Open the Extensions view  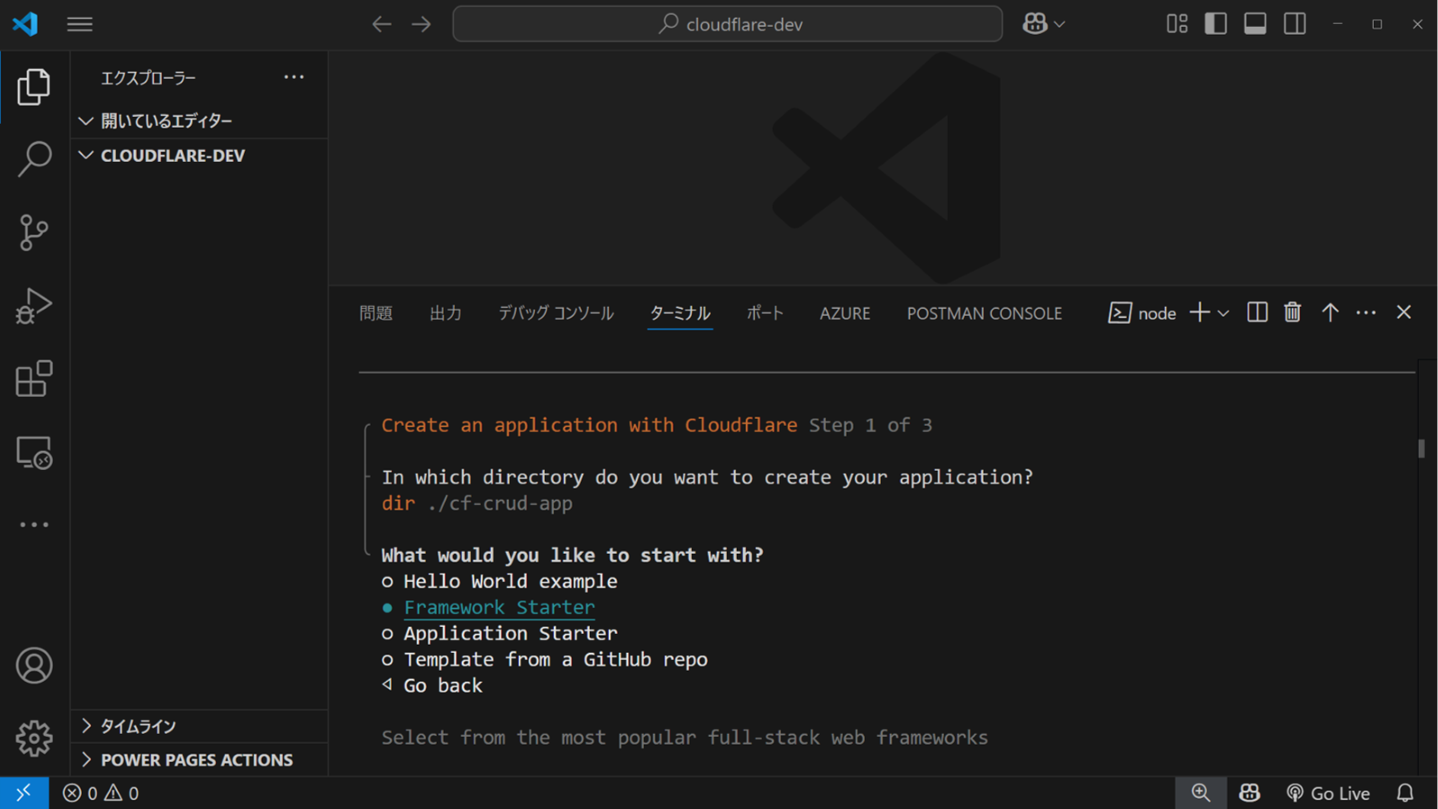pyautogui.click(x=34, y=379)
